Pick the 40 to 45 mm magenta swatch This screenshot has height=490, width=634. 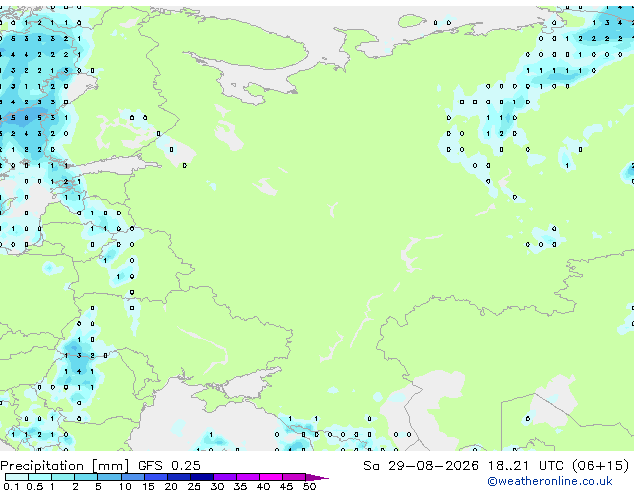(x=271, y=477)
